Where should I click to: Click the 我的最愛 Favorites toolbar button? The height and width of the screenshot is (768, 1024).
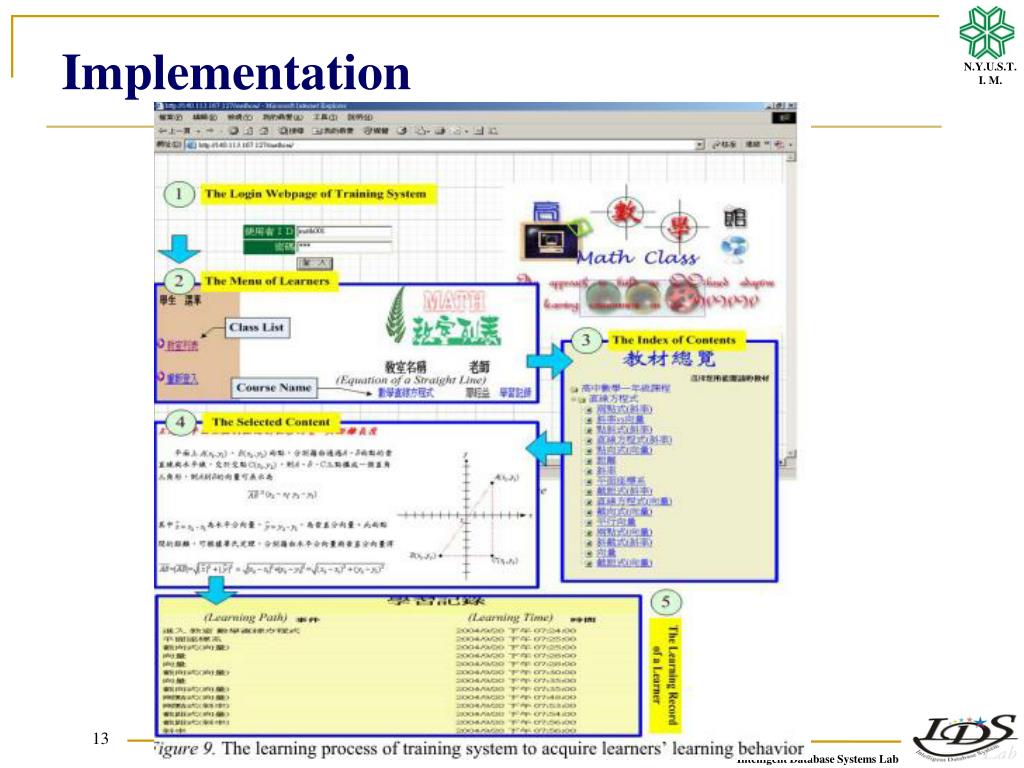click(x=332, y=131)
